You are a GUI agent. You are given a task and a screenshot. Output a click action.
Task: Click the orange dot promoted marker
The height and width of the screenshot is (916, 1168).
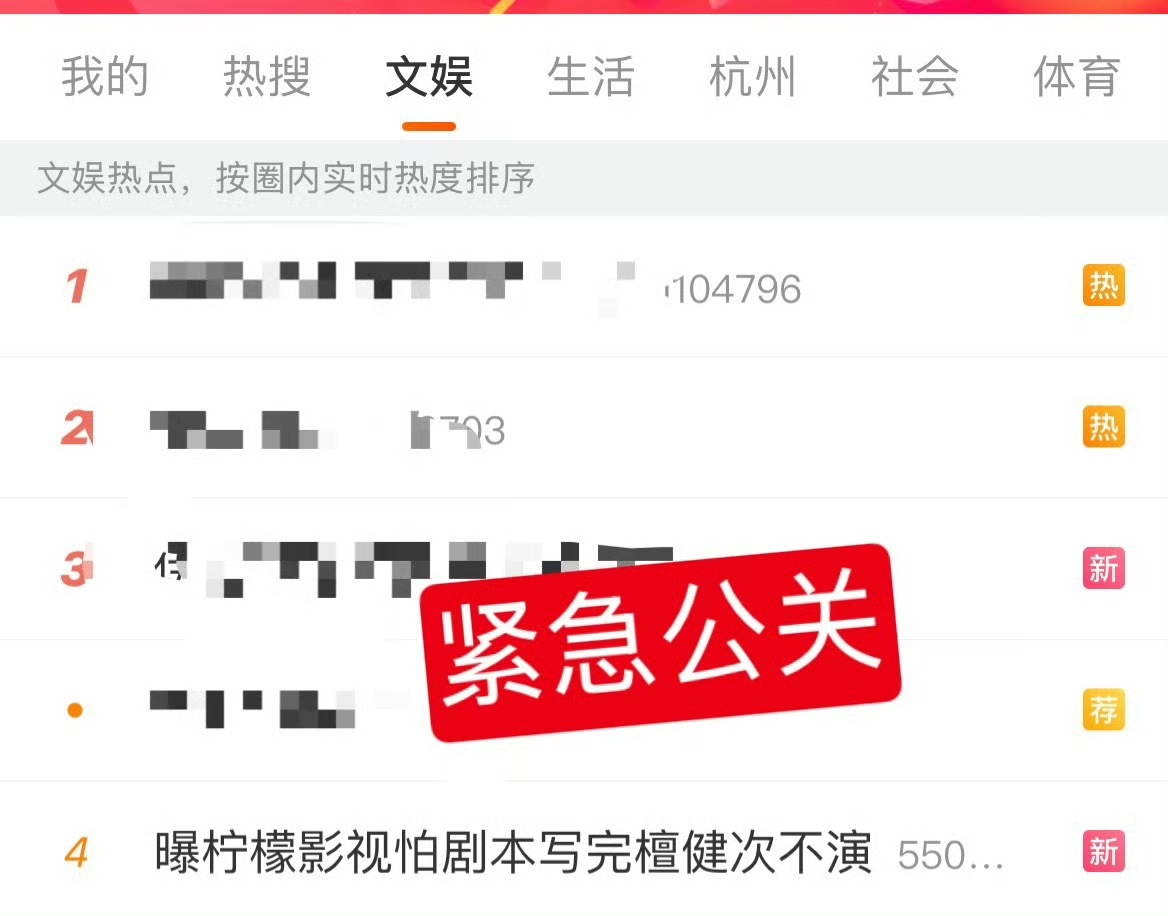coord(74,710)
